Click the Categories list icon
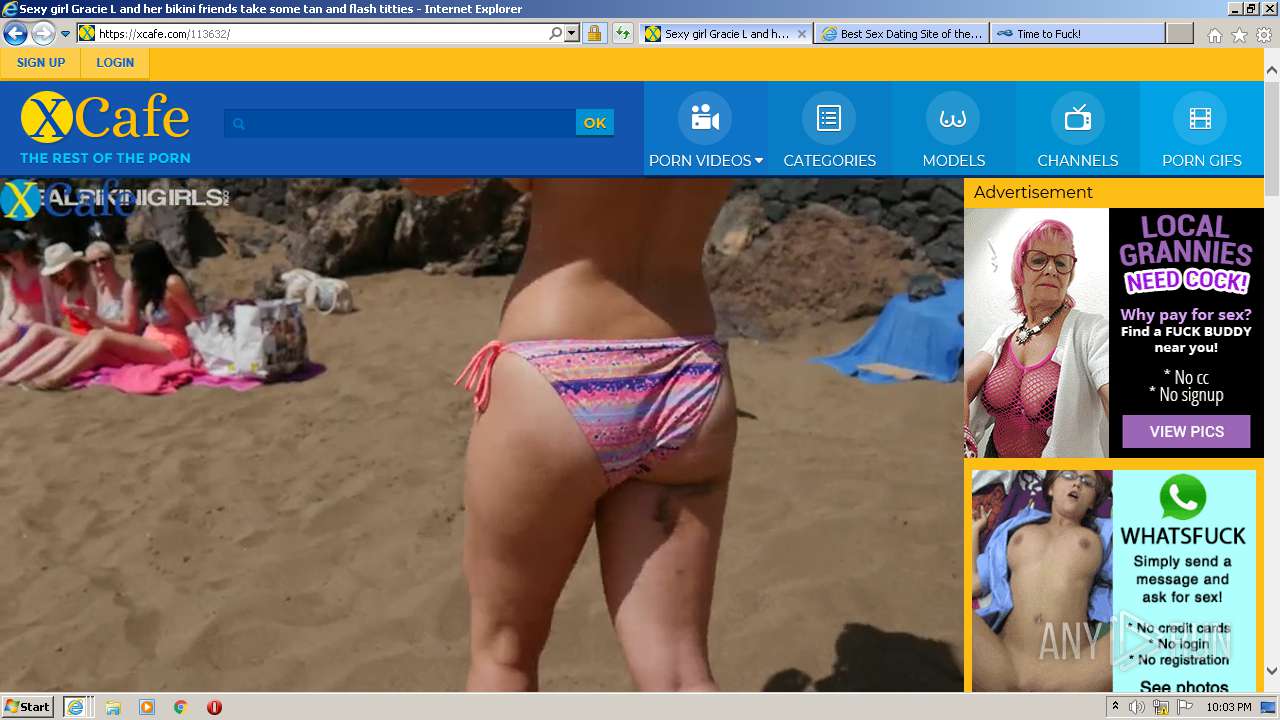The height and width of the screenshot is (720, 1280). tap(829, 118)
